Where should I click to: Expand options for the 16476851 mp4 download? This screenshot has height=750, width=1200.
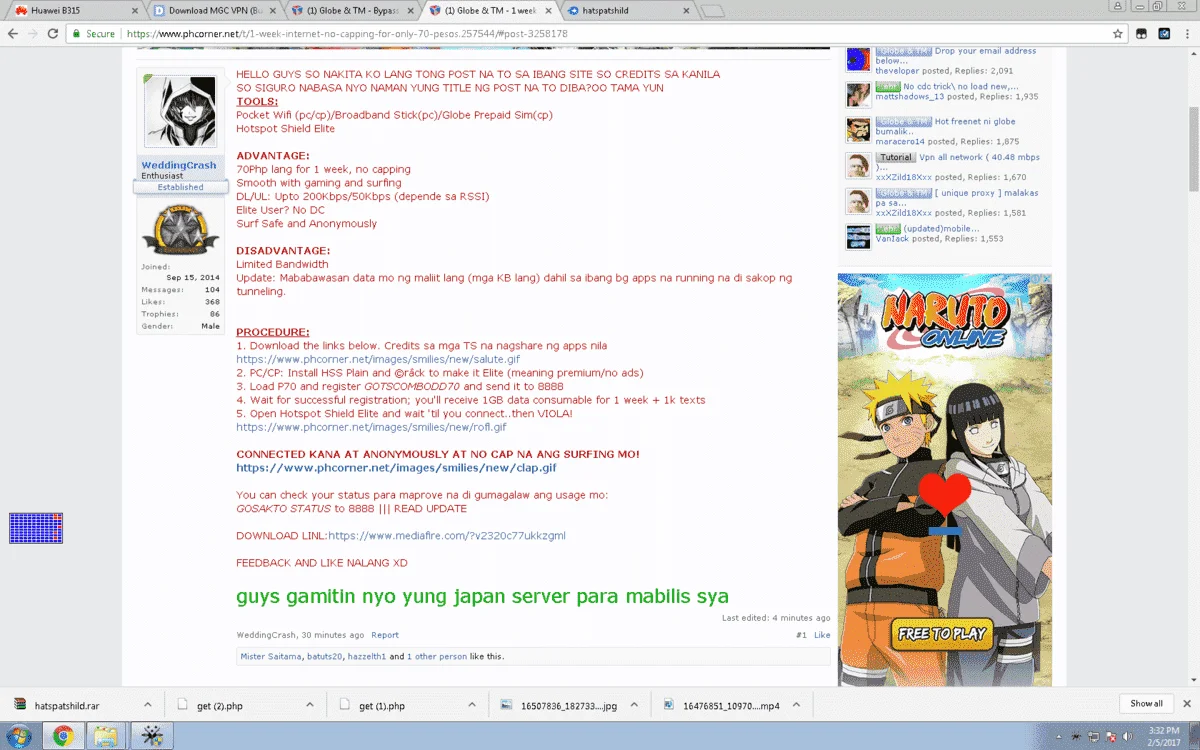point(795,705)
